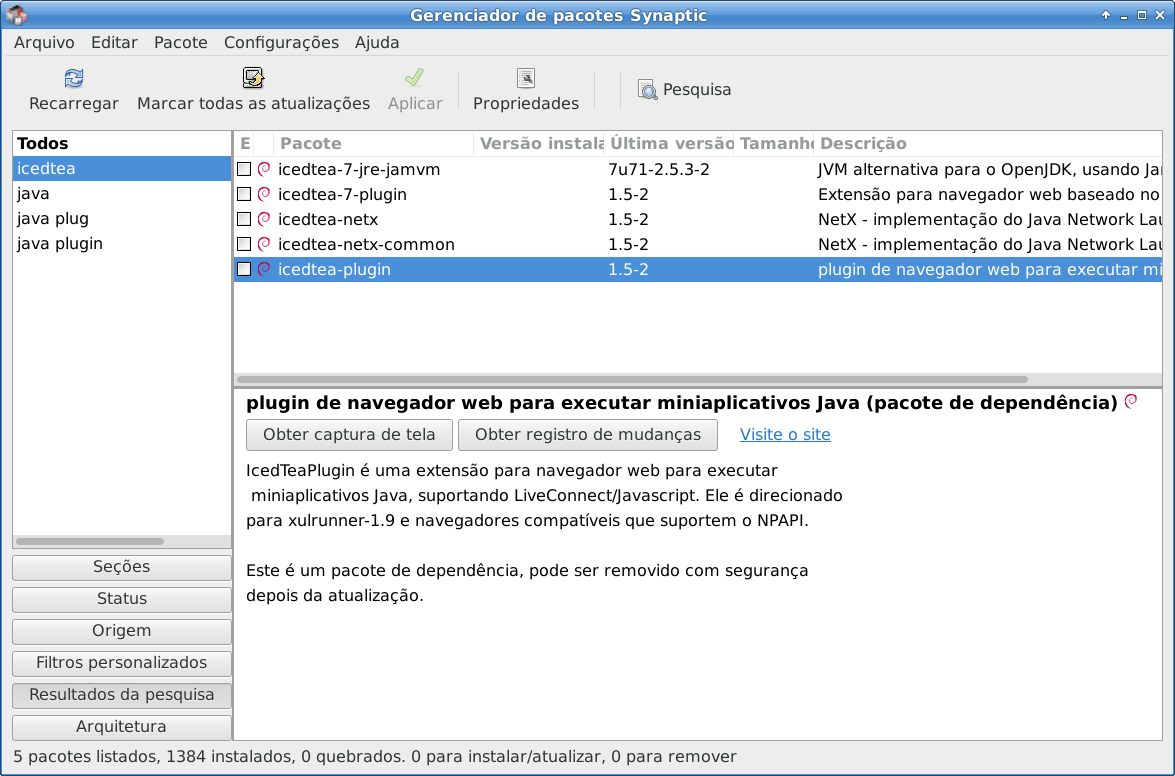The width and height of the screenshot is (1175, 776).
Task: Click Debian swirl beside the description heading
Action: [1131, 401]
